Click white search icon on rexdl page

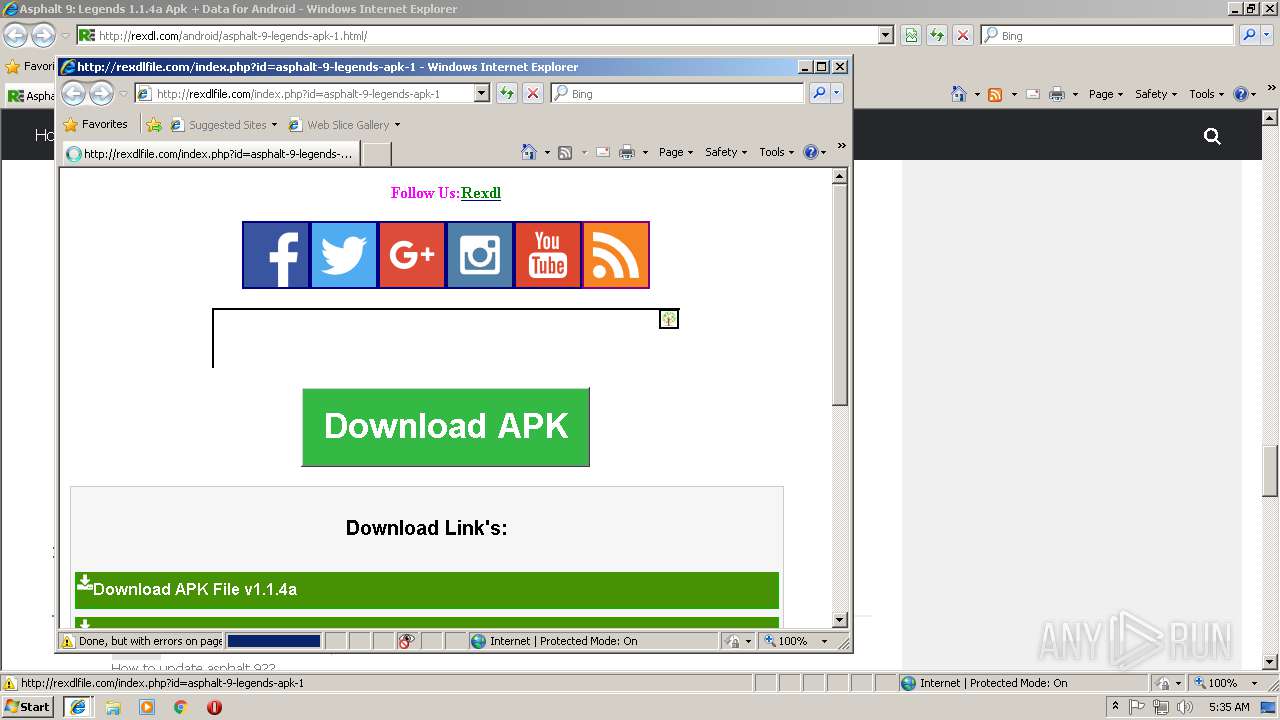(1212, 136)
